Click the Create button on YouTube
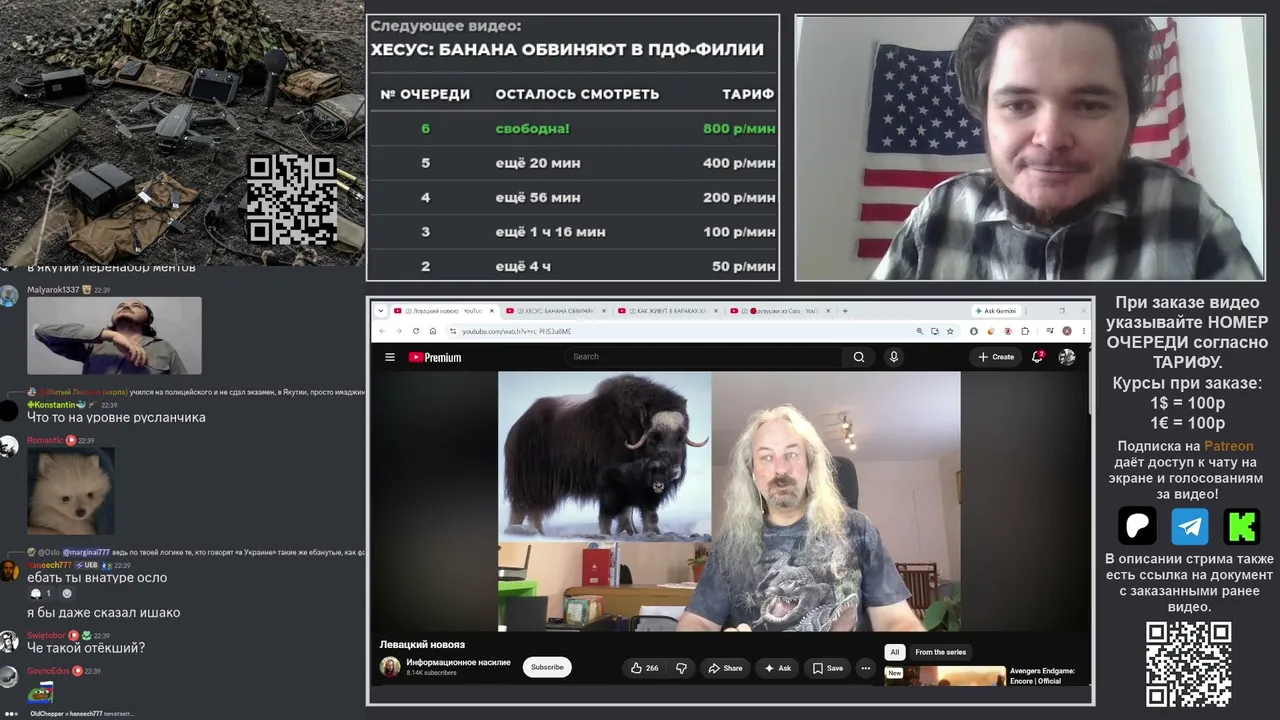Screen dimensions: 1280x720 [996, 357]
